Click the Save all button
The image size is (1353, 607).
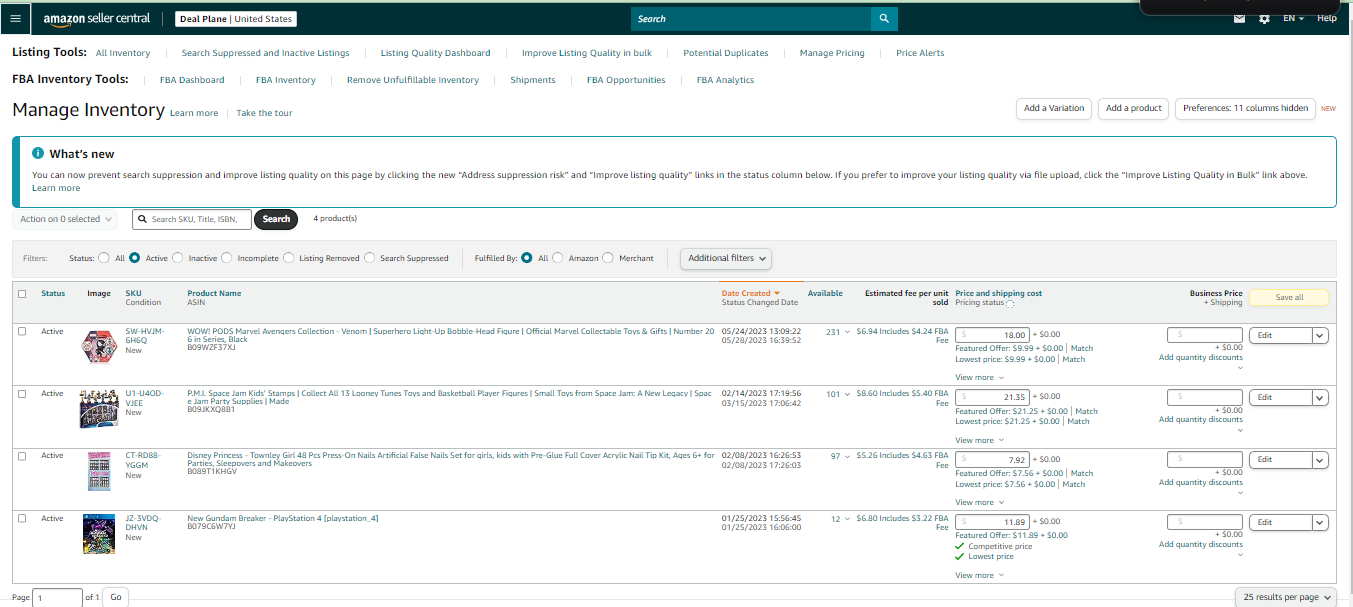[x=1289, y=297]
